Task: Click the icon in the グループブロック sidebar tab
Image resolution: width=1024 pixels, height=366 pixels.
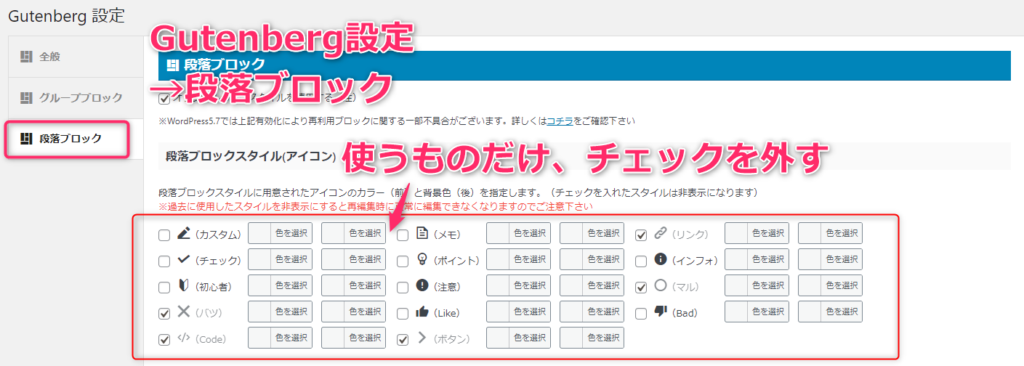Action: coord(26,98)
